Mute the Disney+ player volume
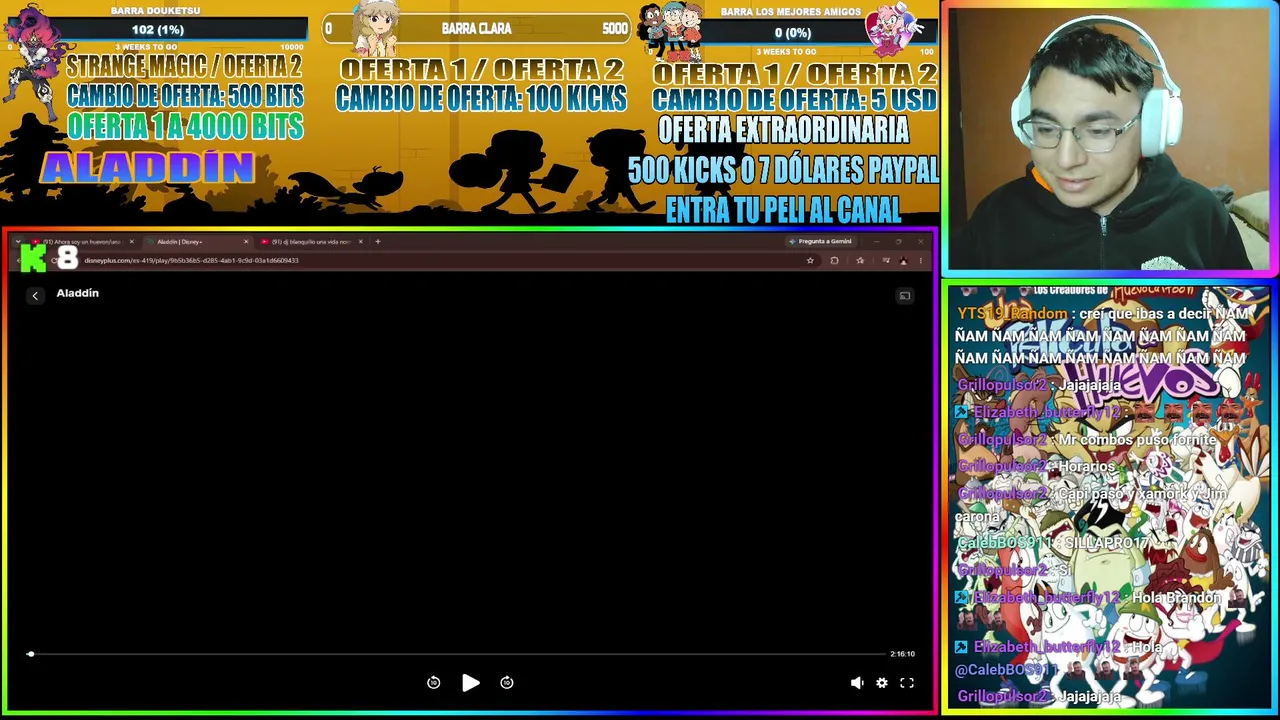This screenshot has width=1280, height=720. click(x=857, y=683)
